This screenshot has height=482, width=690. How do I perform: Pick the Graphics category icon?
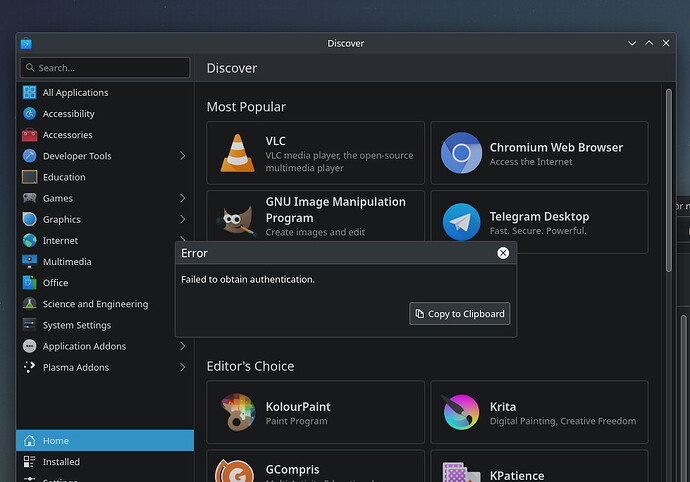click(29, 219)
